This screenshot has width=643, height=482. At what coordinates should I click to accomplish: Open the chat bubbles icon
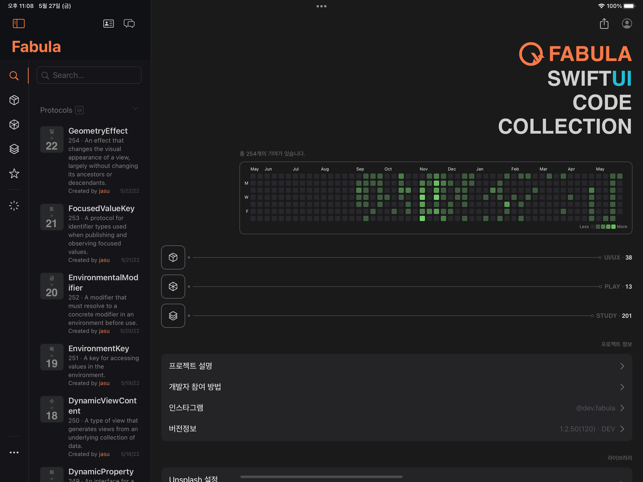point(129,23)
